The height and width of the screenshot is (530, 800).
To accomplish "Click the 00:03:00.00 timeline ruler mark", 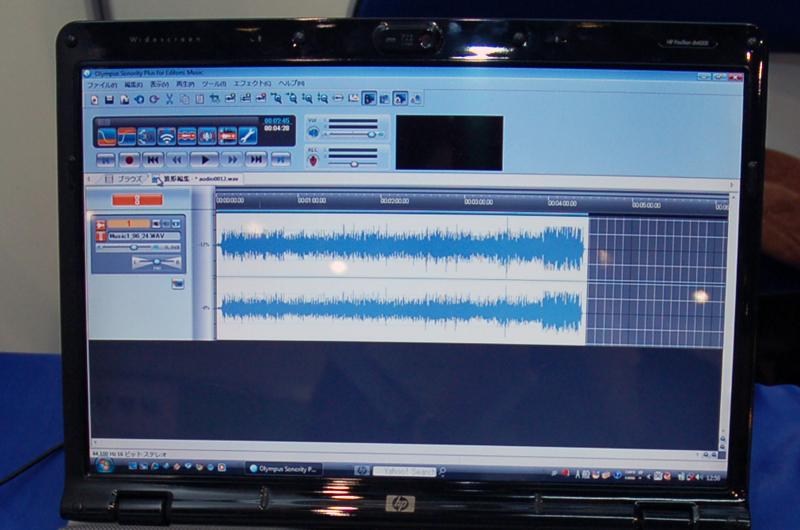I will [478, 202].
